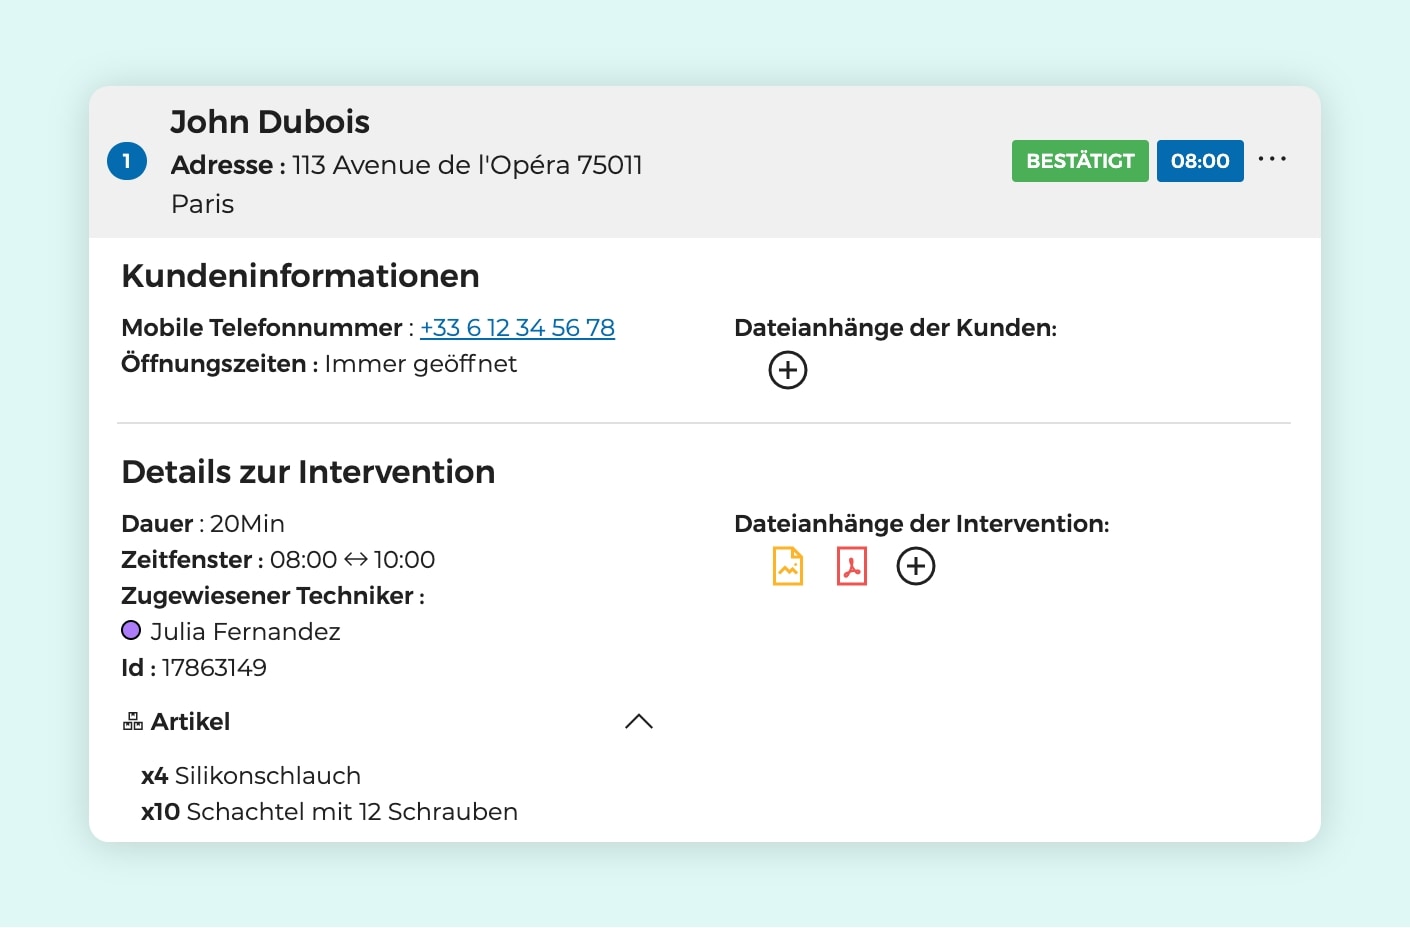Add a customer file attachment
1410x928 pixels.
click(787, 370)
